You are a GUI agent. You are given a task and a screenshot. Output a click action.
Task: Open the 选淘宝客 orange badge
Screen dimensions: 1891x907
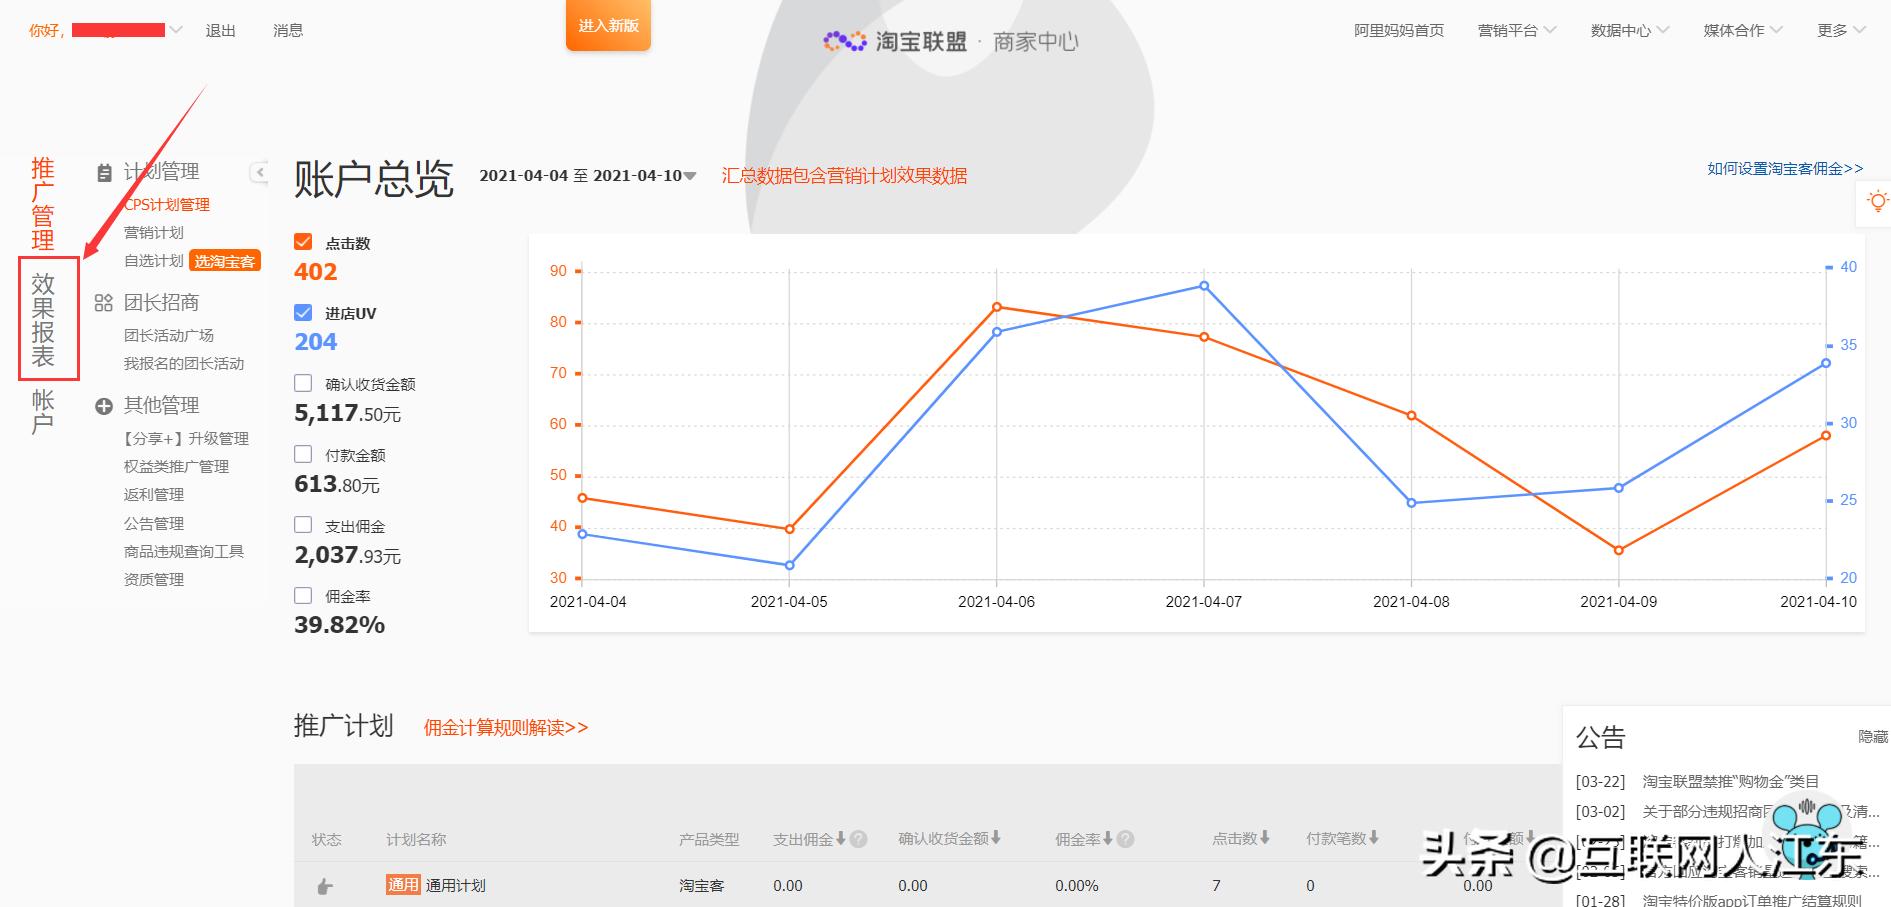pyautogui.click(x=225, y=260)
